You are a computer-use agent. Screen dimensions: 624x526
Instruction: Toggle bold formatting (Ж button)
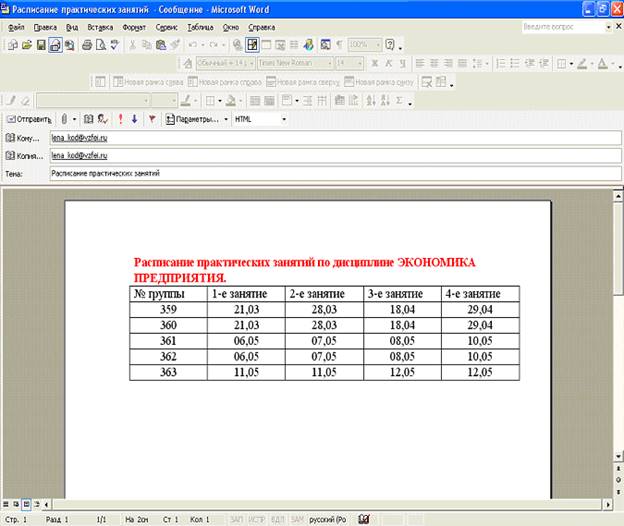coord(374,63)
